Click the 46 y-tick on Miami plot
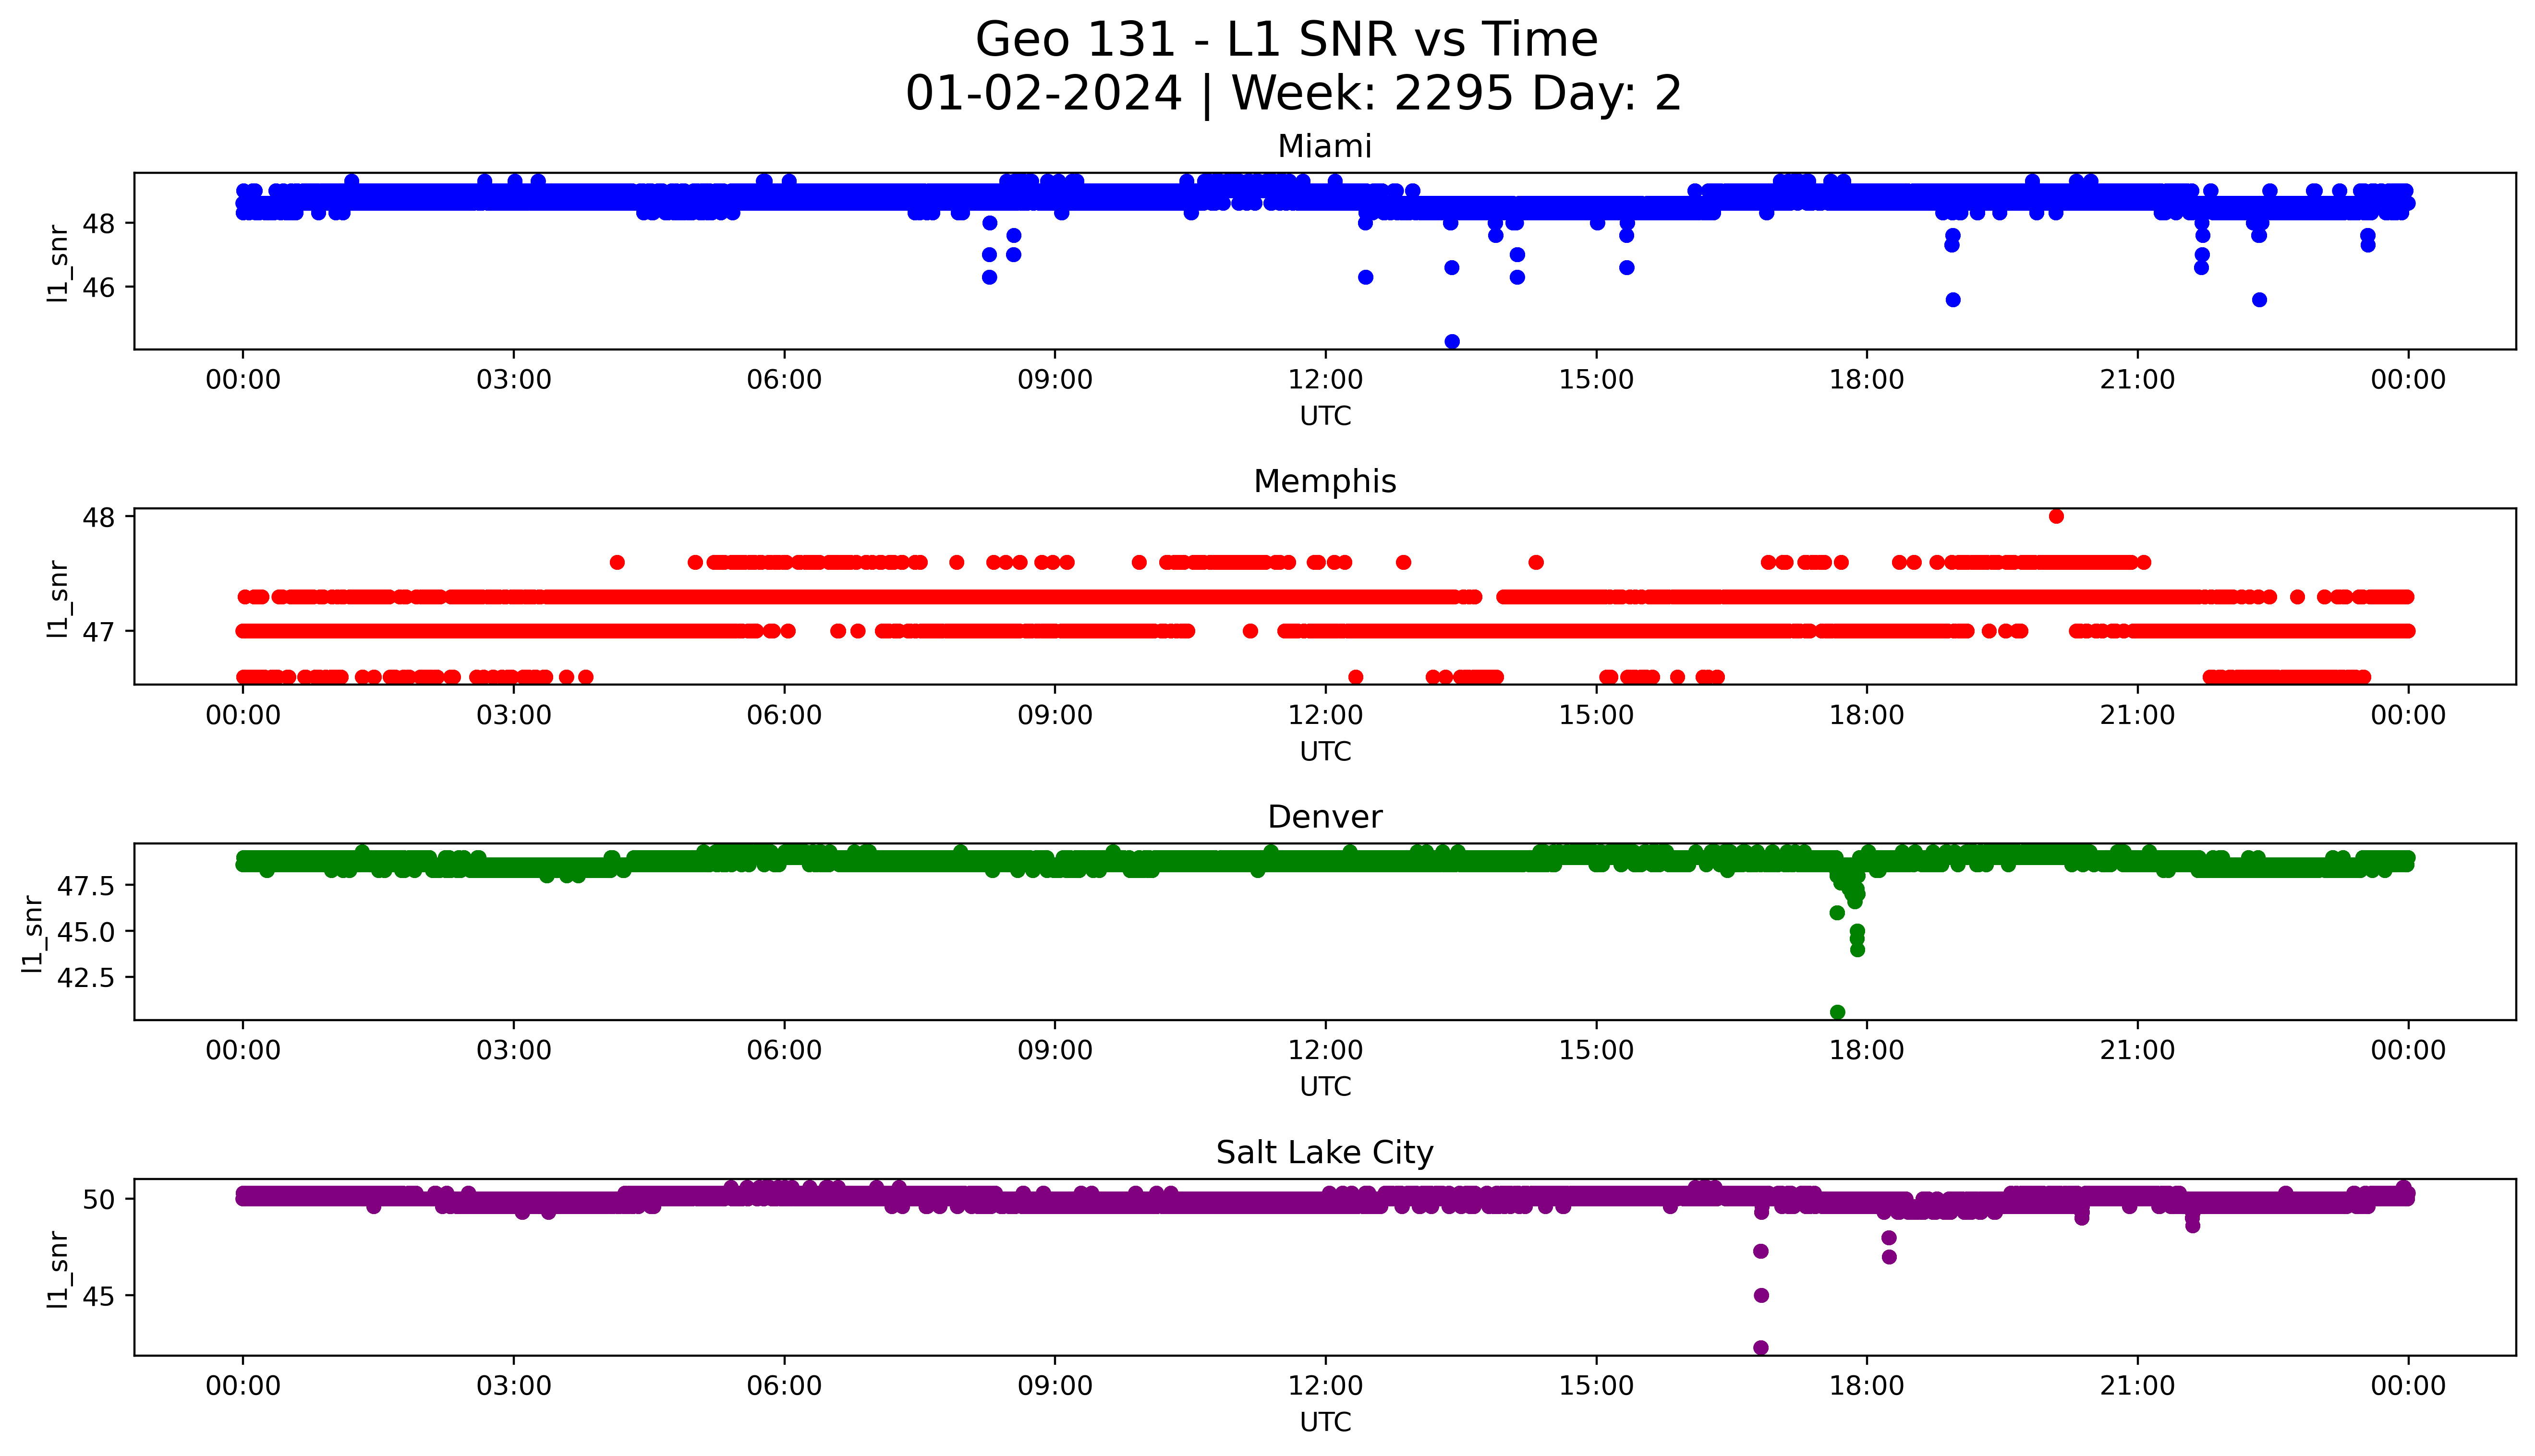 point(100,288)
